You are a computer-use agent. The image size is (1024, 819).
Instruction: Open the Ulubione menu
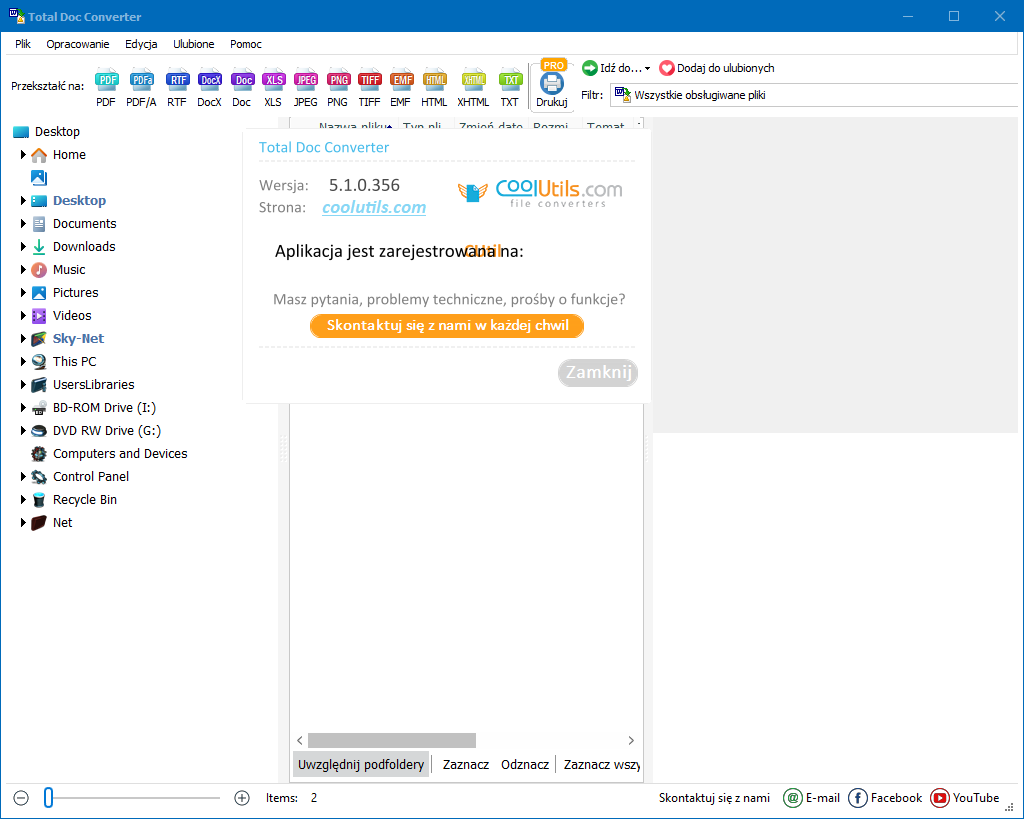click(x=193, y=44)
